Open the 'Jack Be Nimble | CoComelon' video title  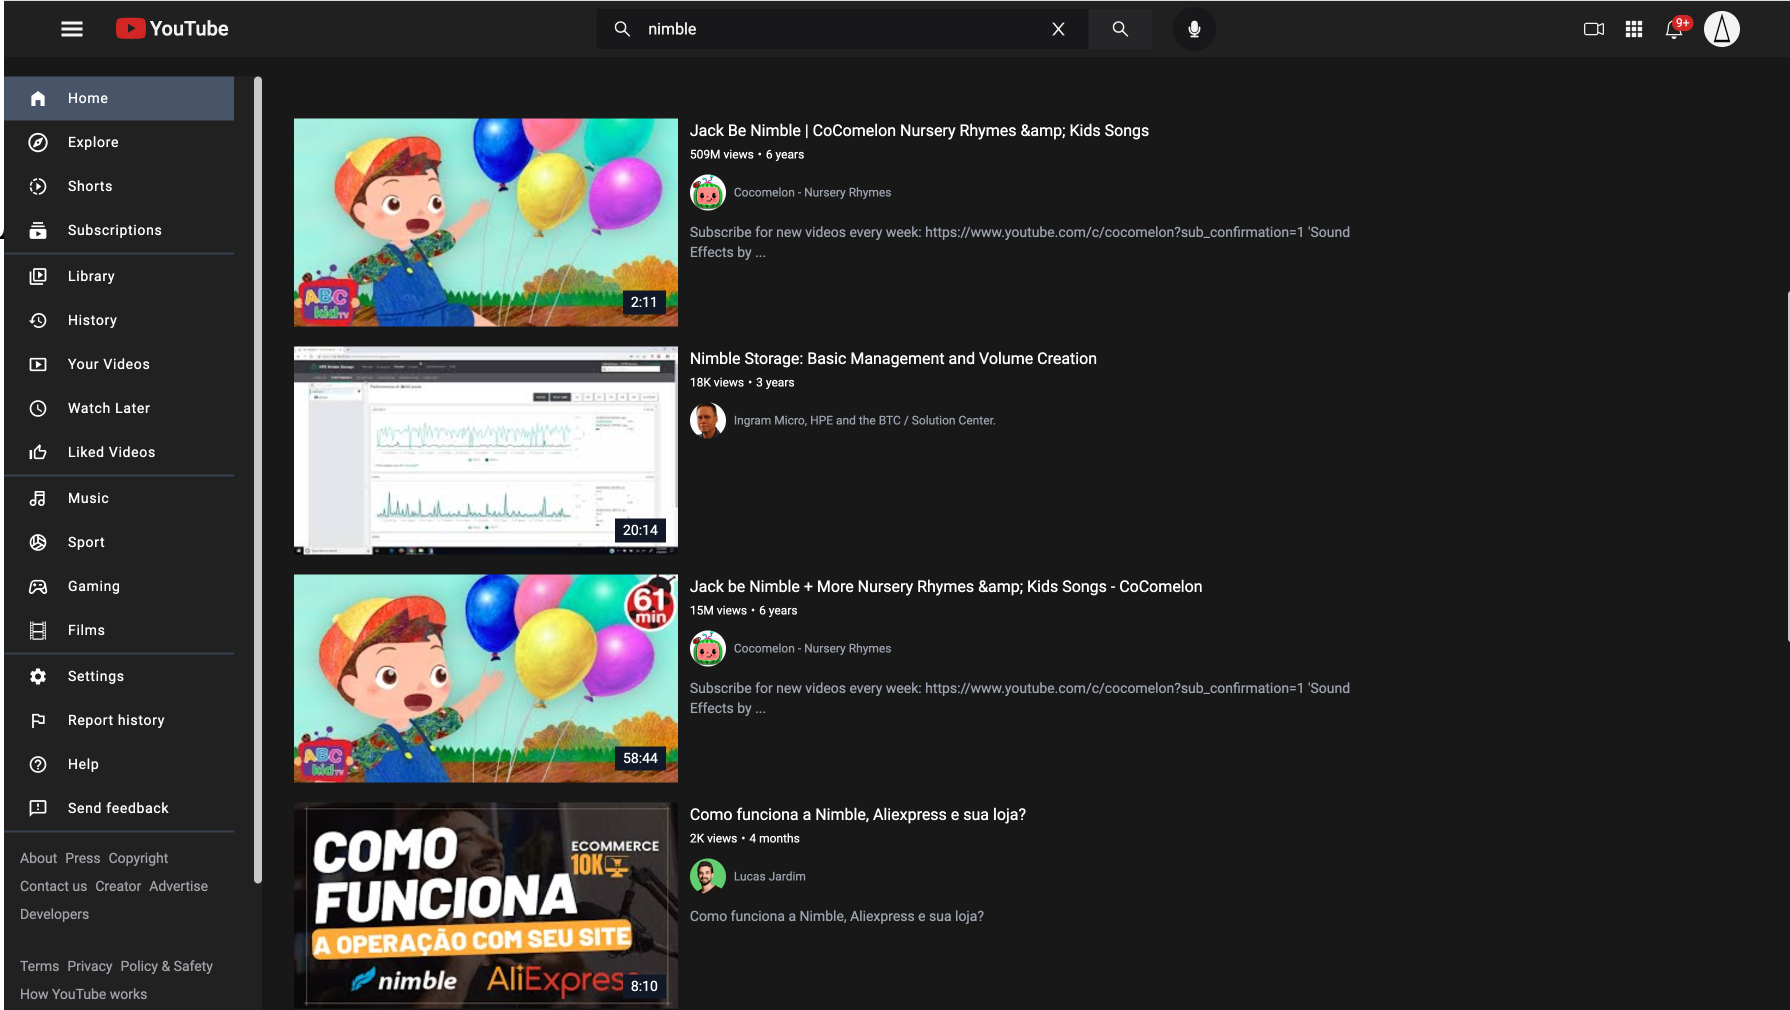tap(918, 130)
